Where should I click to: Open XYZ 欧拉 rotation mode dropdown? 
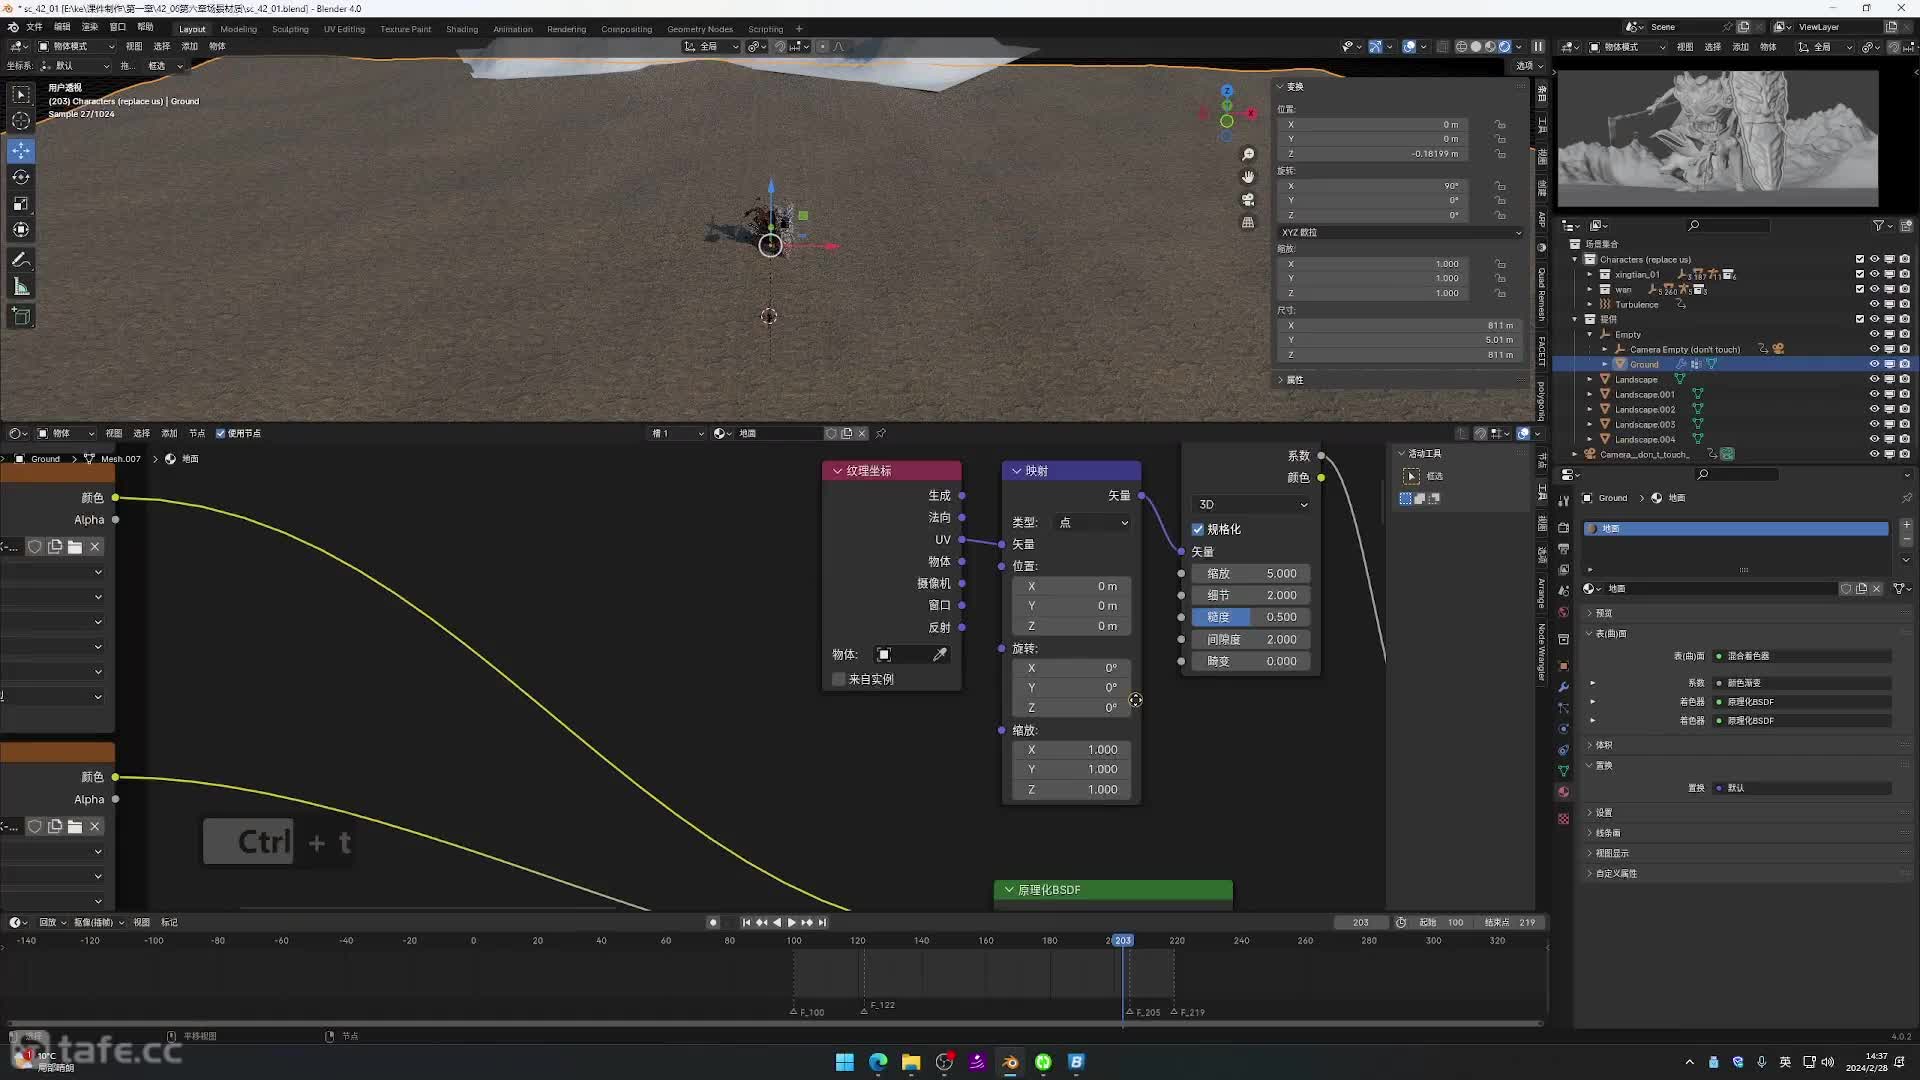tap(1400, 233)
